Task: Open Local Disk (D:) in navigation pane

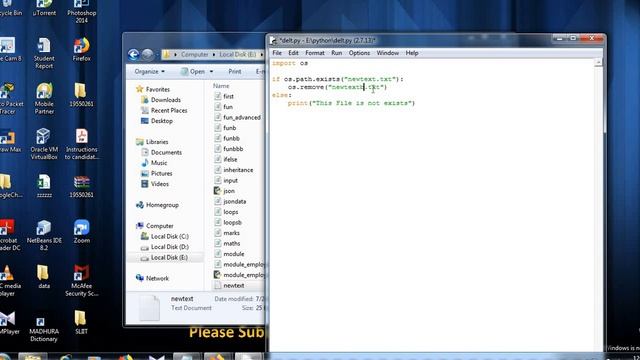Action: click(165, 247)
